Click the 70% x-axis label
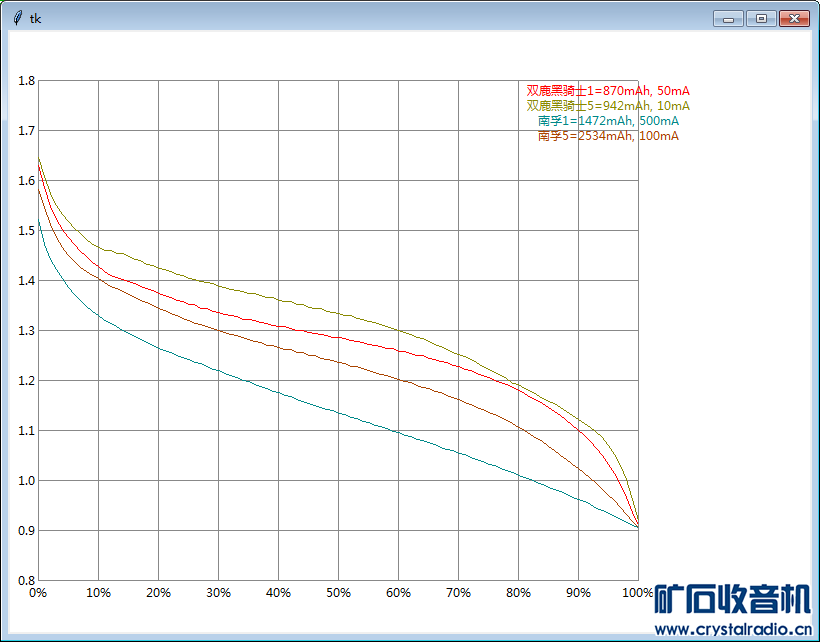Image resolution: width=820 pixels, height=642 pixels. tap(459, 593)
